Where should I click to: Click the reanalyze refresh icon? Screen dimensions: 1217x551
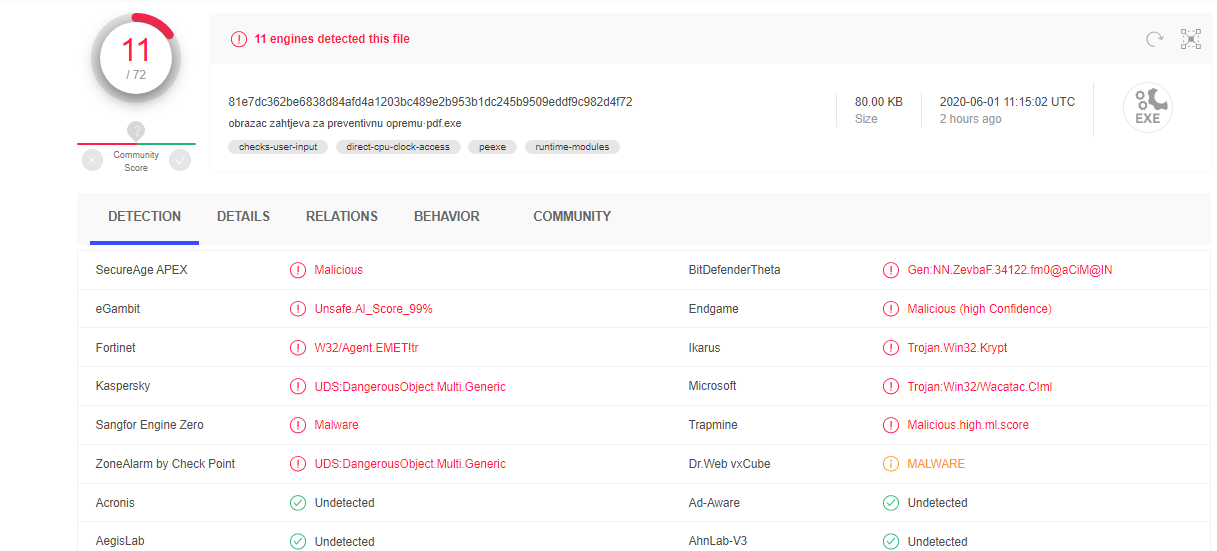(x=1154, y=39)
